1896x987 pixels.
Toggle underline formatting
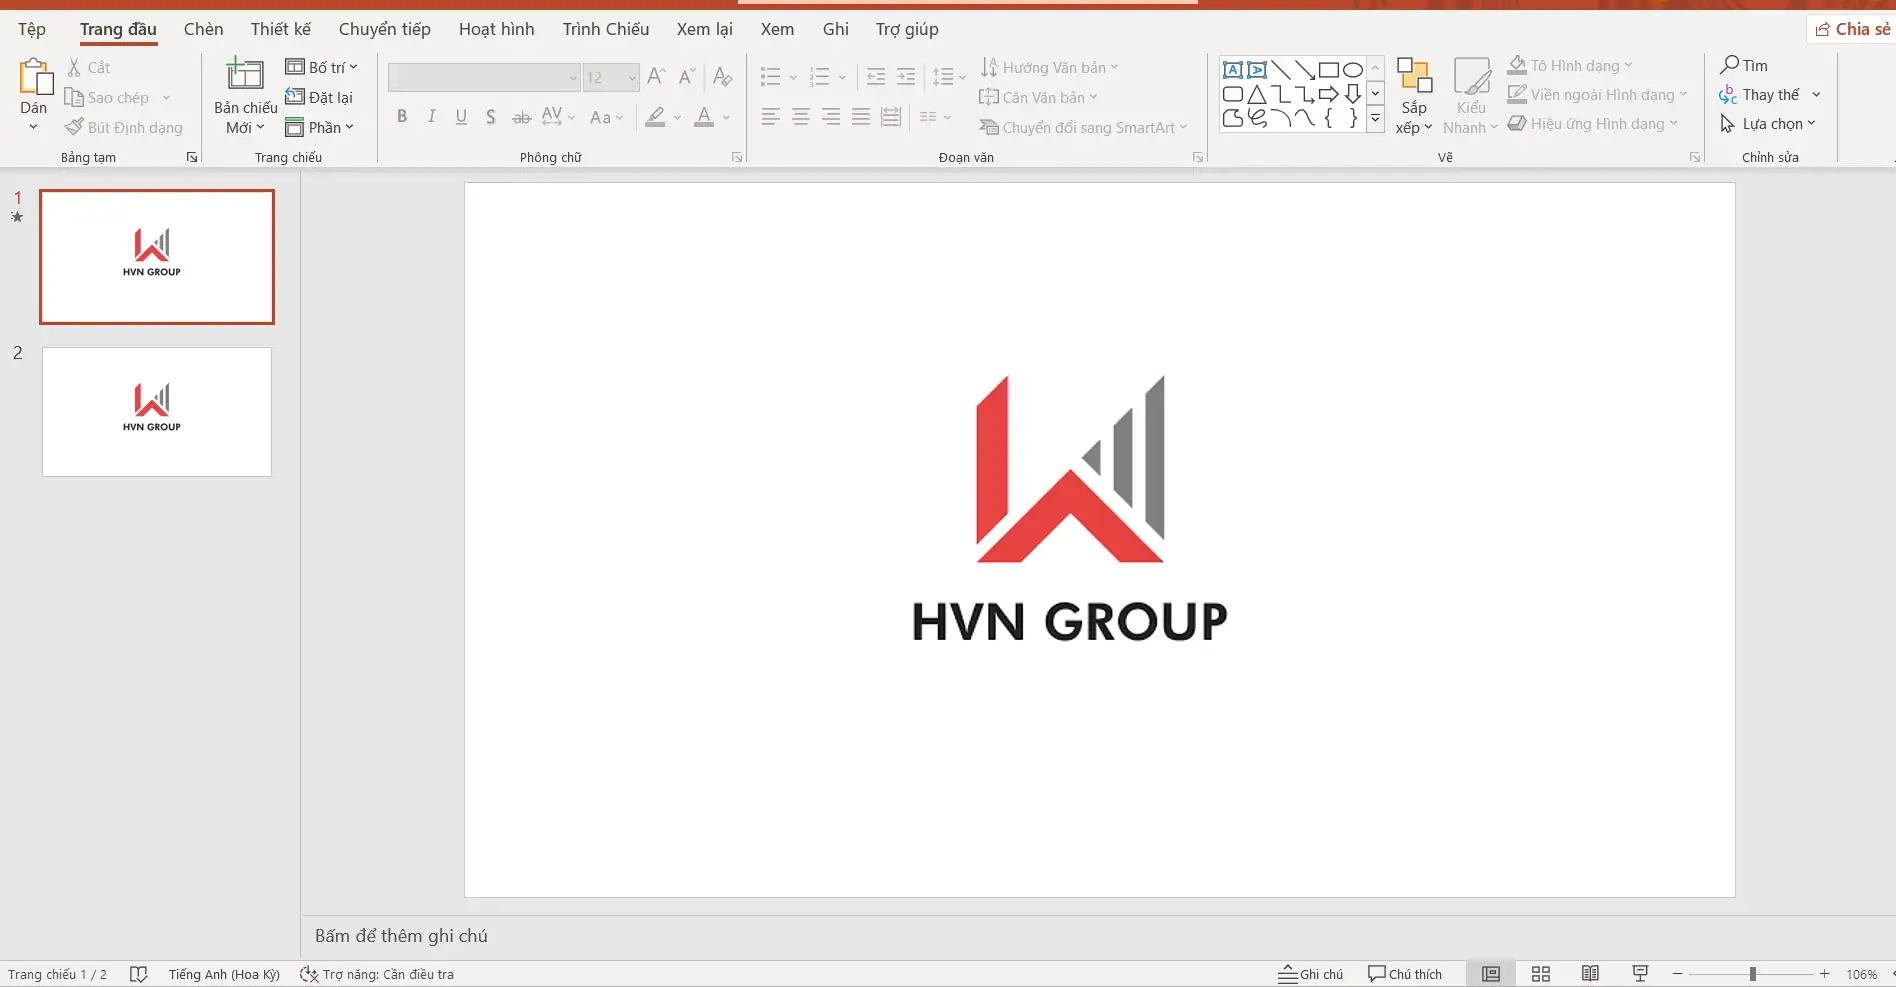click(x=461, y=117)
